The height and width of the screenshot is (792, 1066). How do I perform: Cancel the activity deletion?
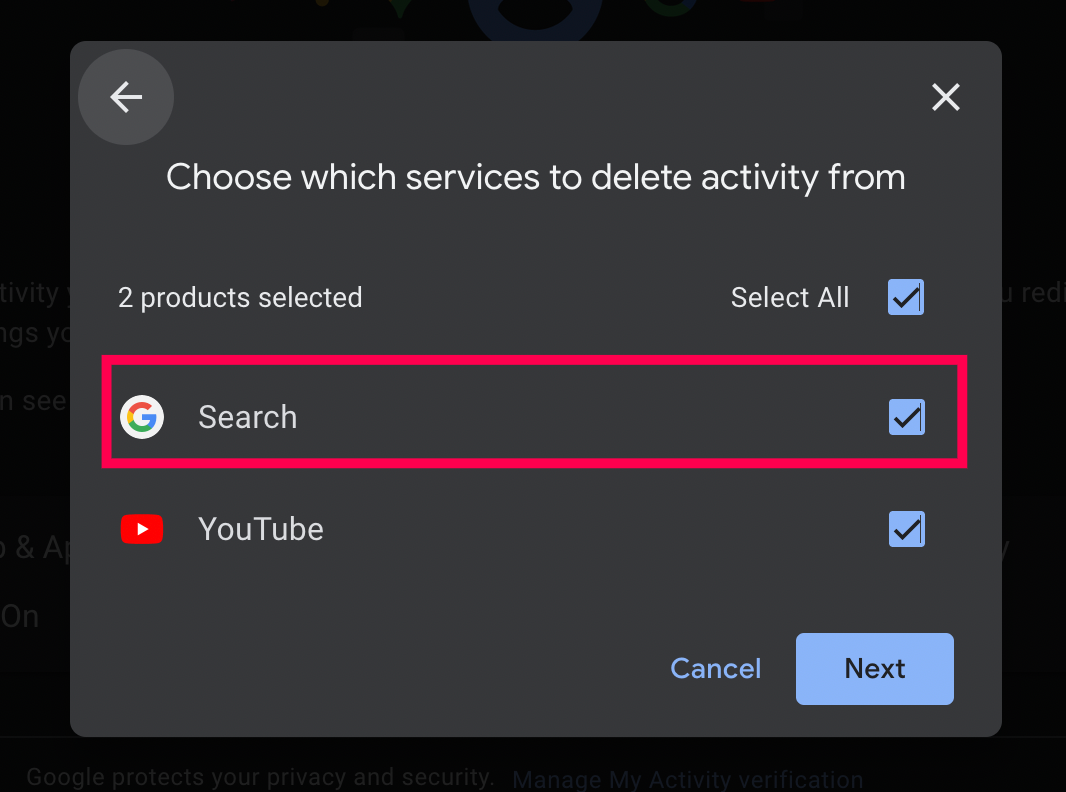[715, 668]
